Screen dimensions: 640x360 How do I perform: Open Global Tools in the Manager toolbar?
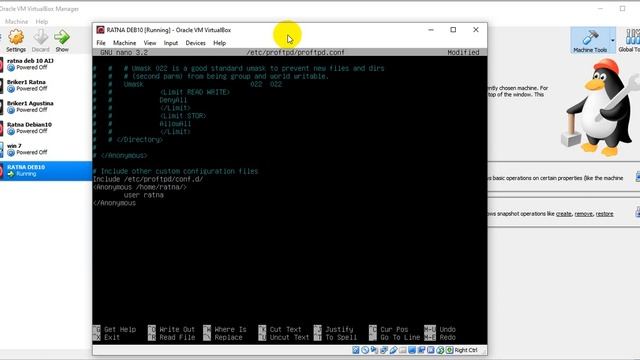coord(629,40)
